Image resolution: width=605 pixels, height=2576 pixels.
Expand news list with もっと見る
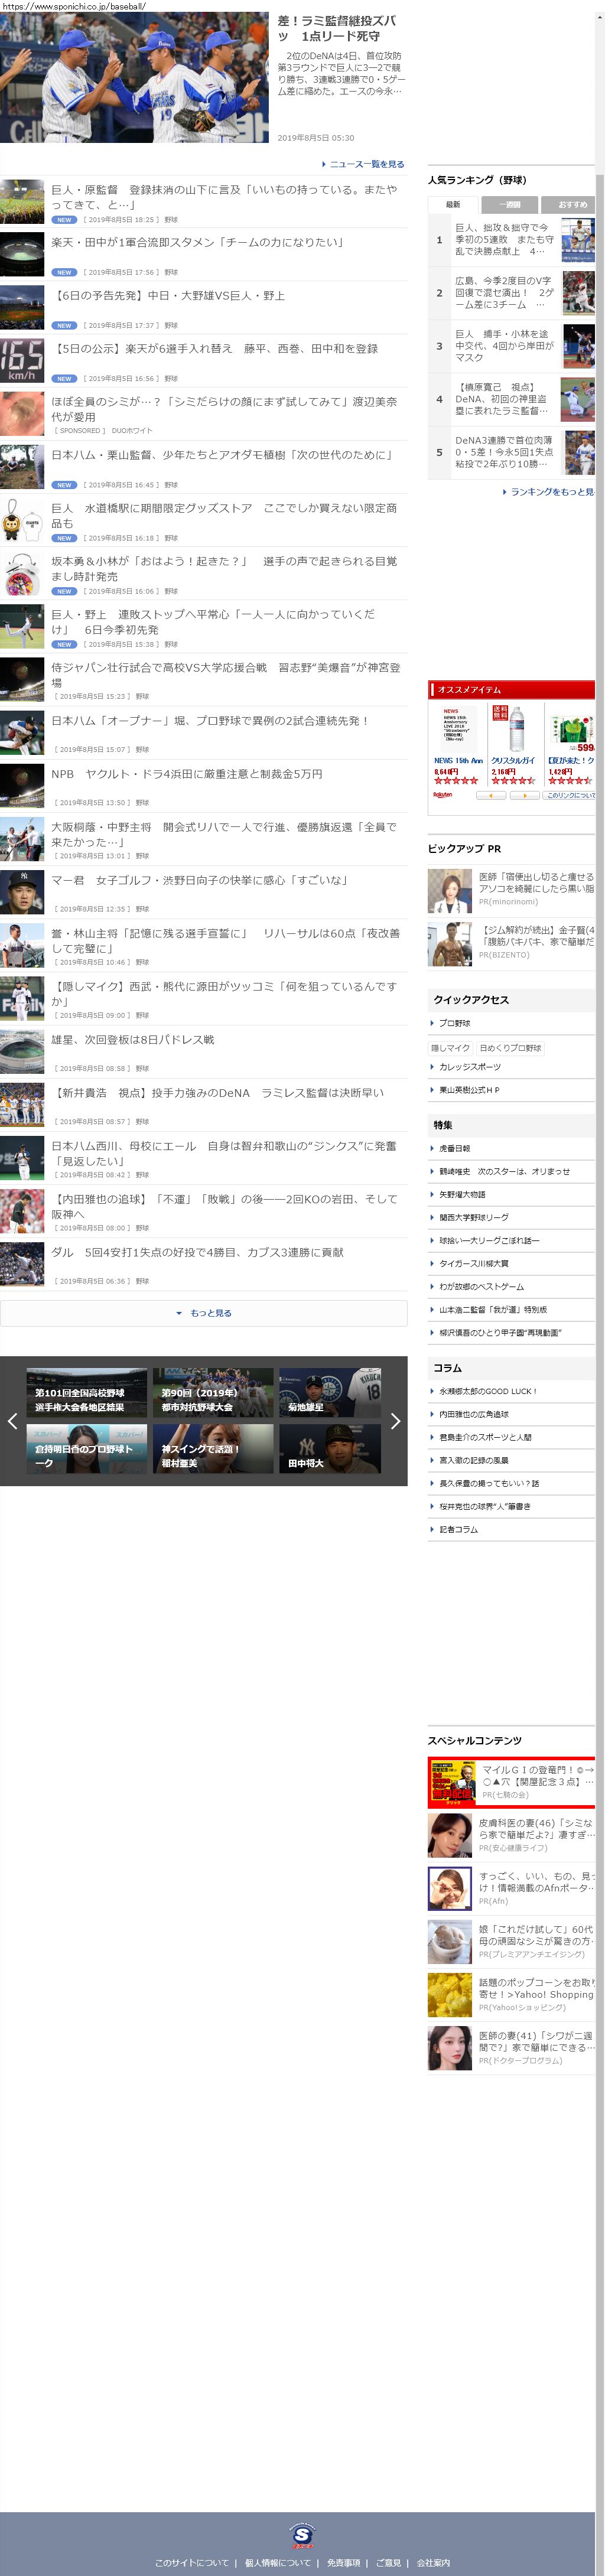pos(204,1313)
